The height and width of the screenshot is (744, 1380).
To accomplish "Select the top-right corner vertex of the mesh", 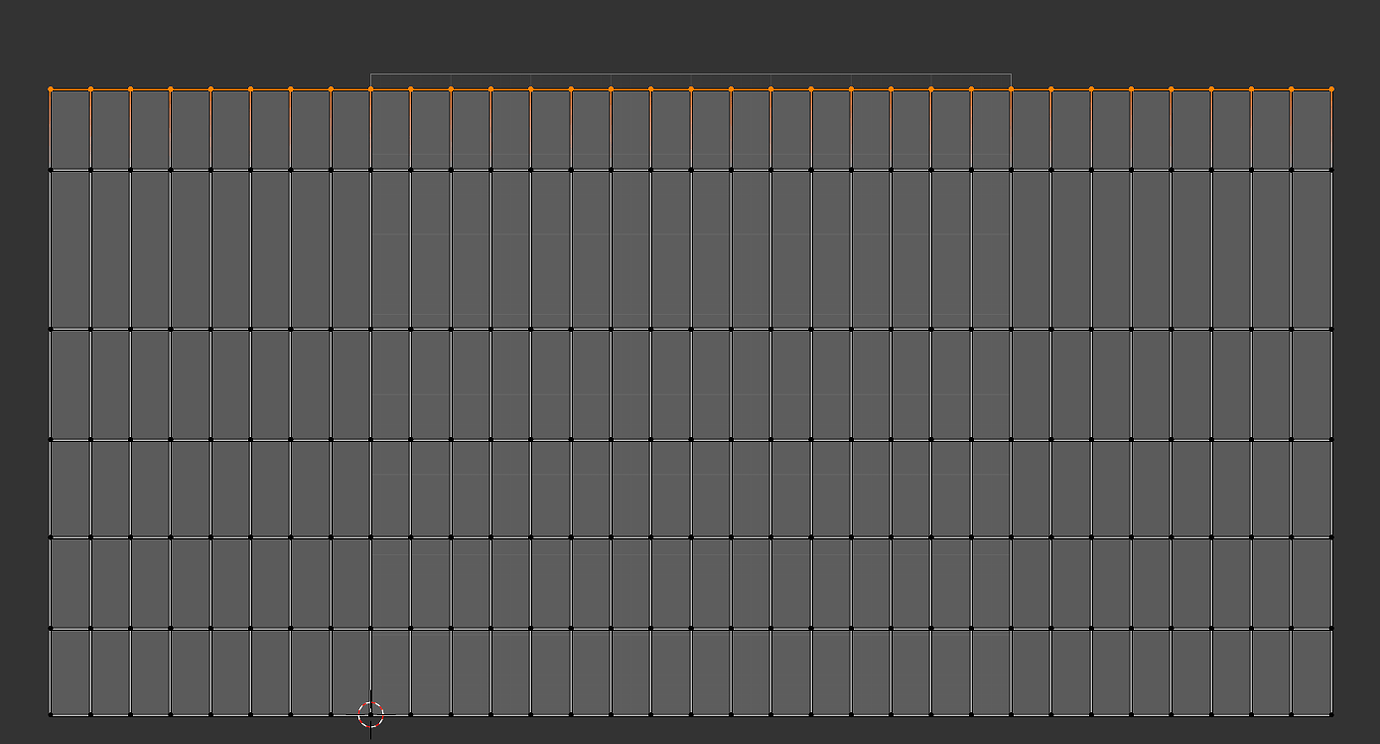I will coord(1332,88).
